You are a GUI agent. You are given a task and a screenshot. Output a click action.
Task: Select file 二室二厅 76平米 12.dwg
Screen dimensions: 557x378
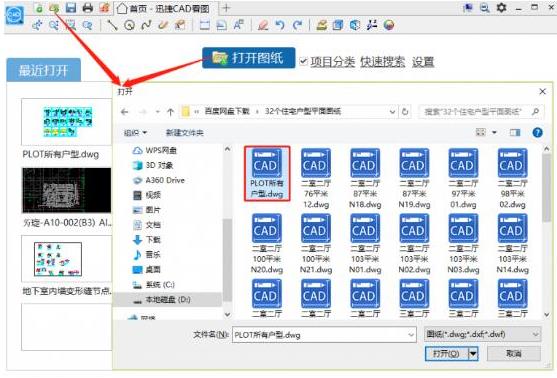point(316,178)
